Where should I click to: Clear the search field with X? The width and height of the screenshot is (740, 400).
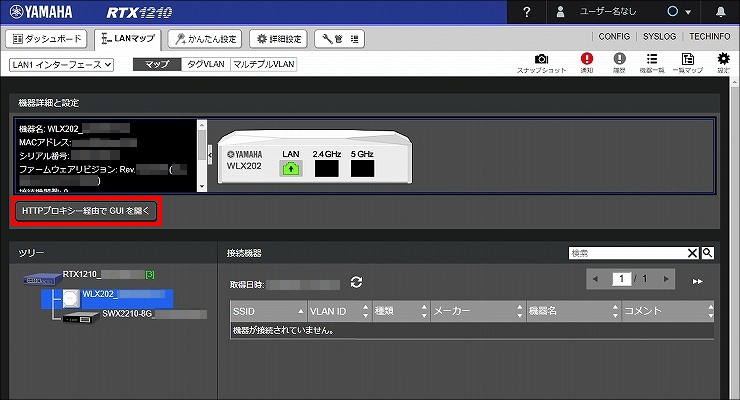pos(692,253)
